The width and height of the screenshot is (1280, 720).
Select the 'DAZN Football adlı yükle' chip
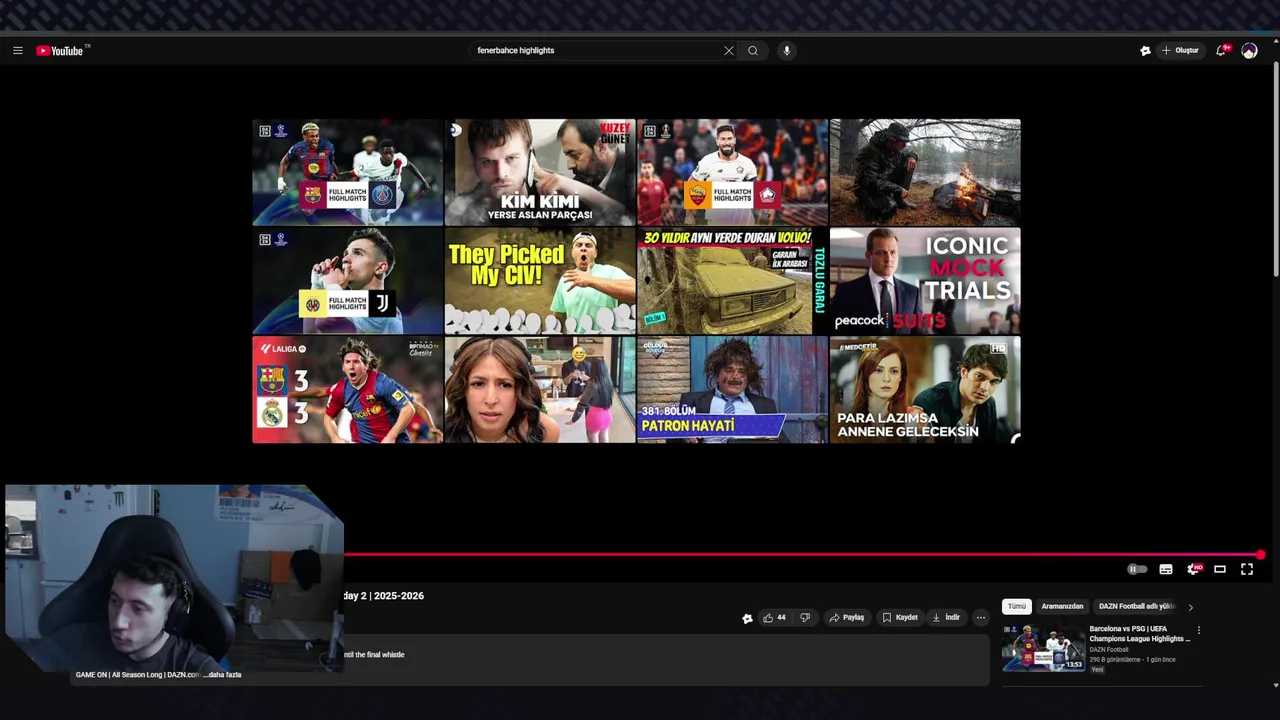click(x=1137, y=607)
